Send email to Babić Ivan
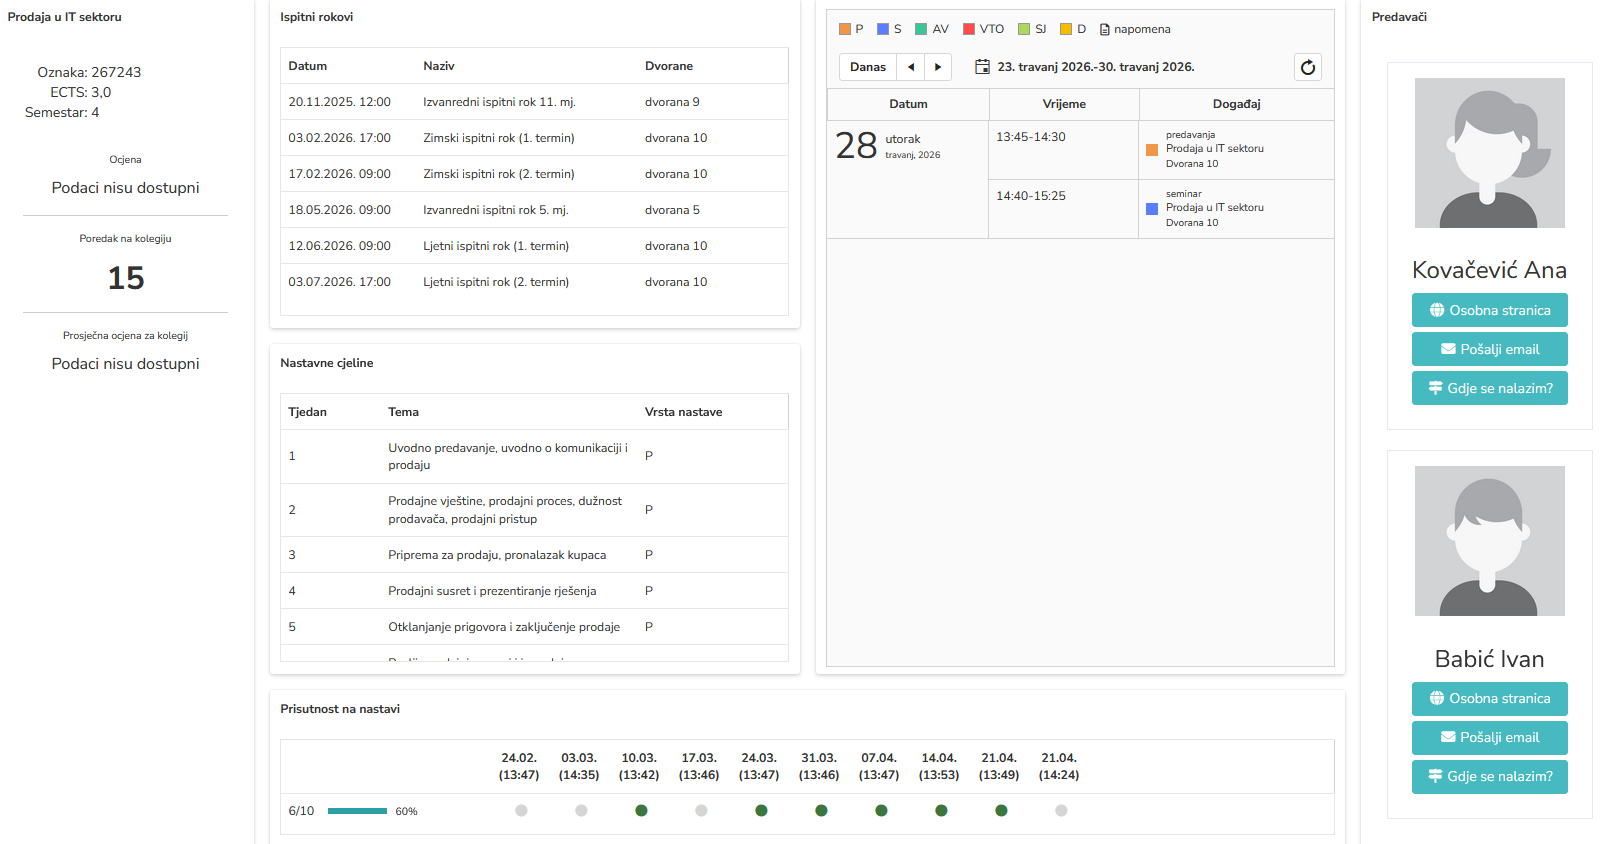 point(1489,737)
